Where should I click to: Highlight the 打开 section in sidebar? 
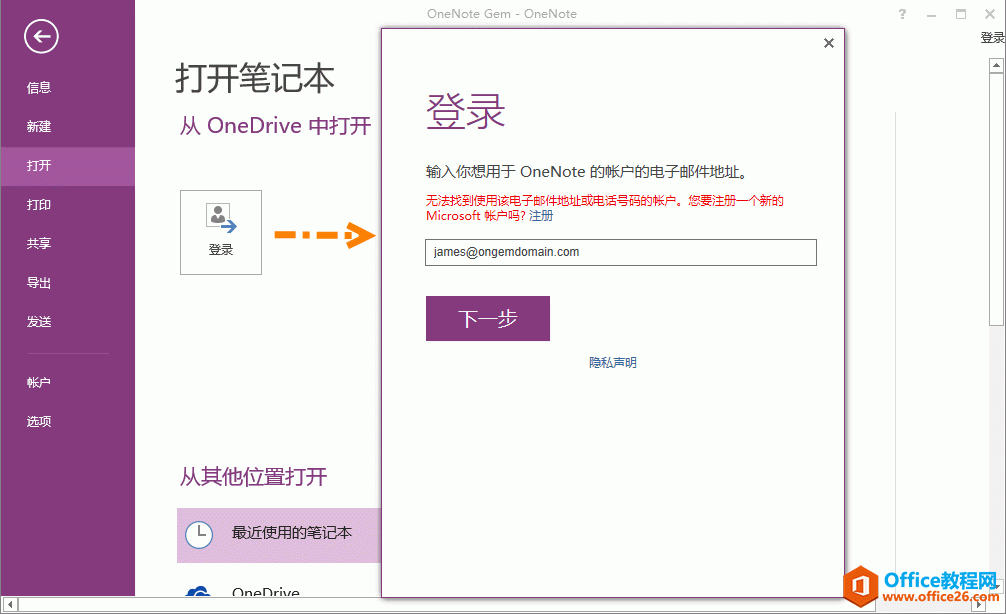(39, 165)
